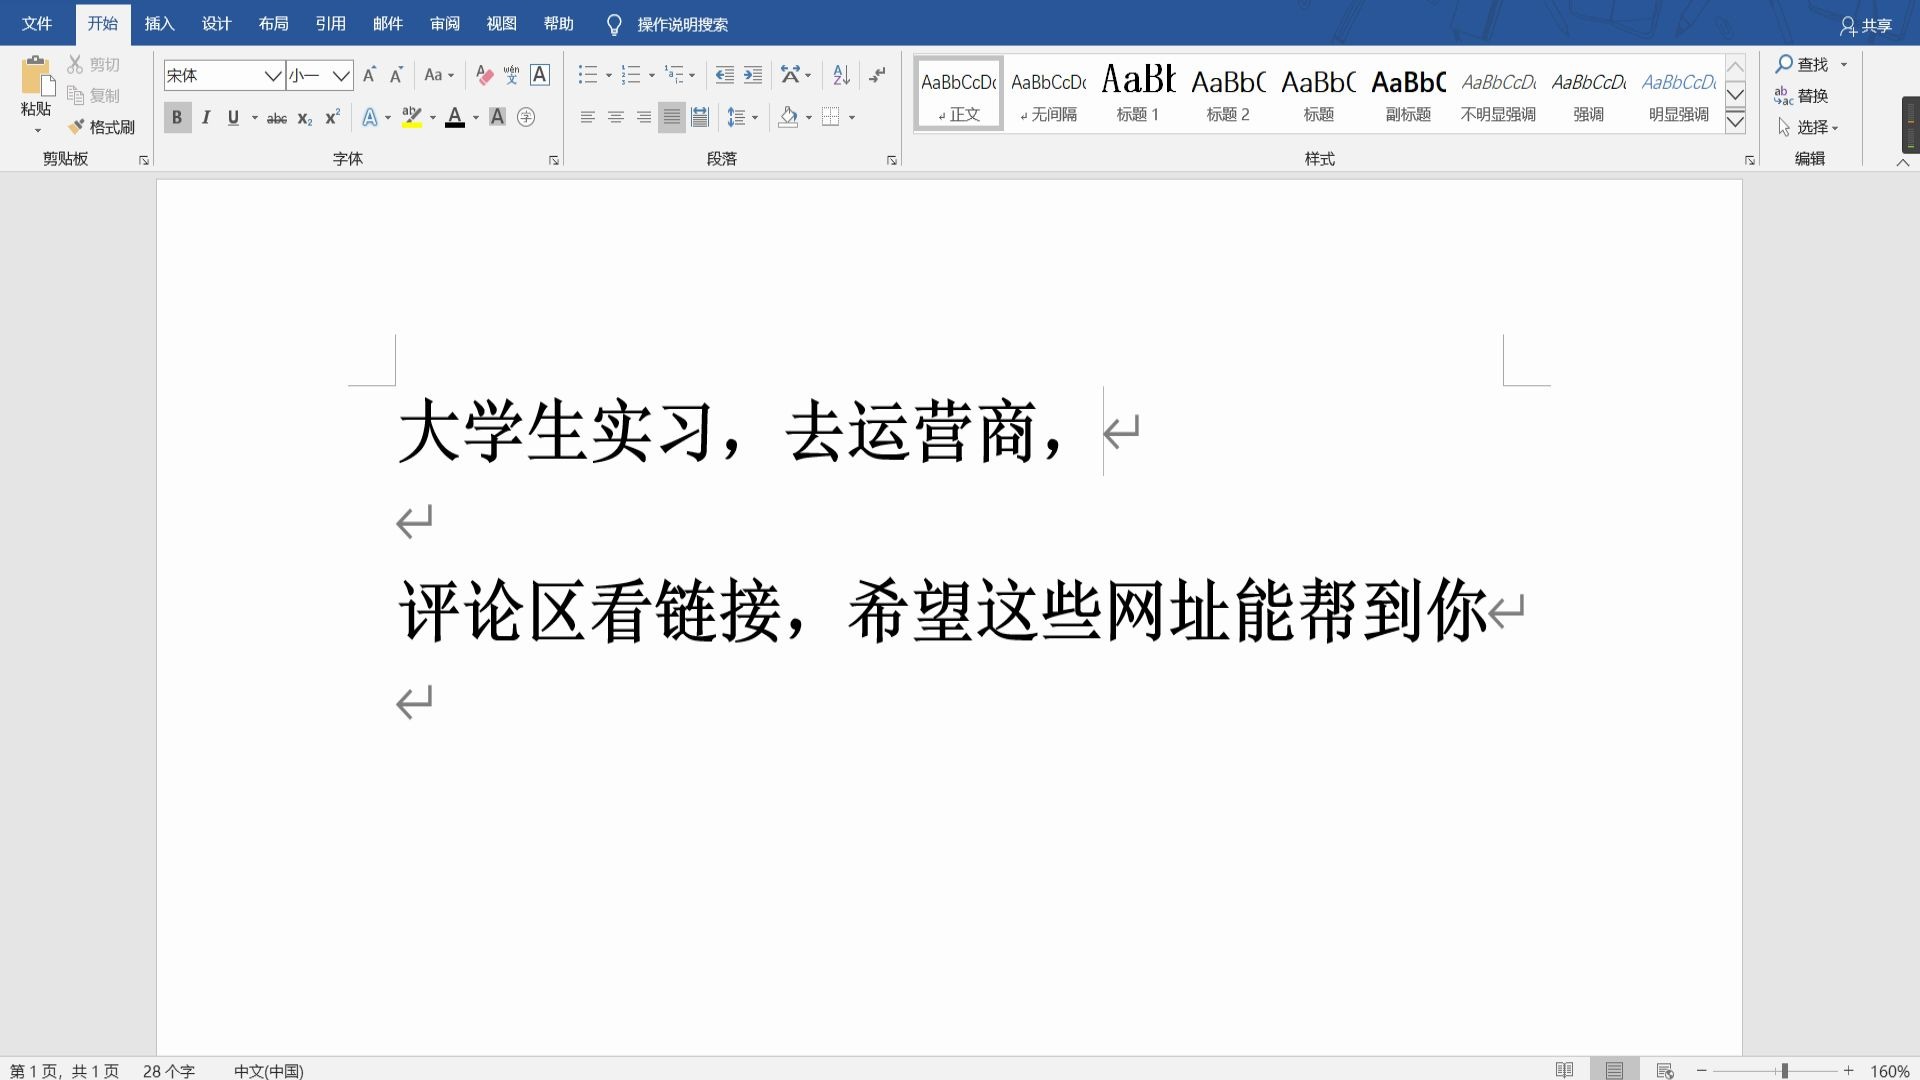Switch to the Design (设计) tab

click(216, 24)
